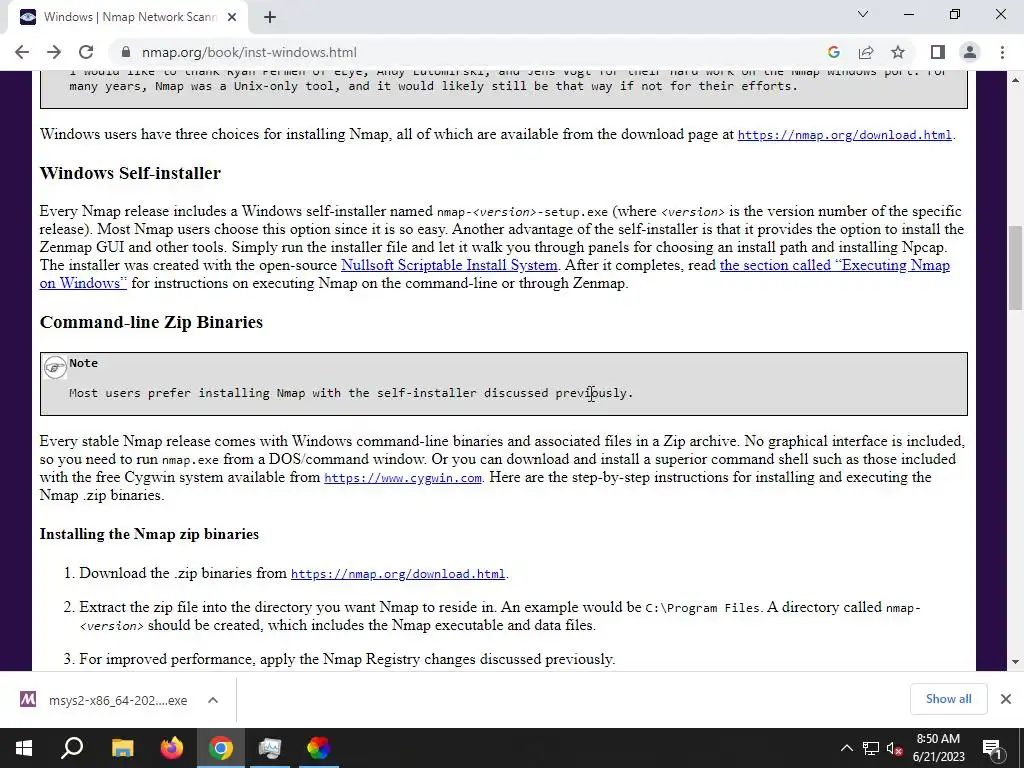This screenshot has height=768, width=1024.
Task: Show all downloads
Action: pos(948,699)
